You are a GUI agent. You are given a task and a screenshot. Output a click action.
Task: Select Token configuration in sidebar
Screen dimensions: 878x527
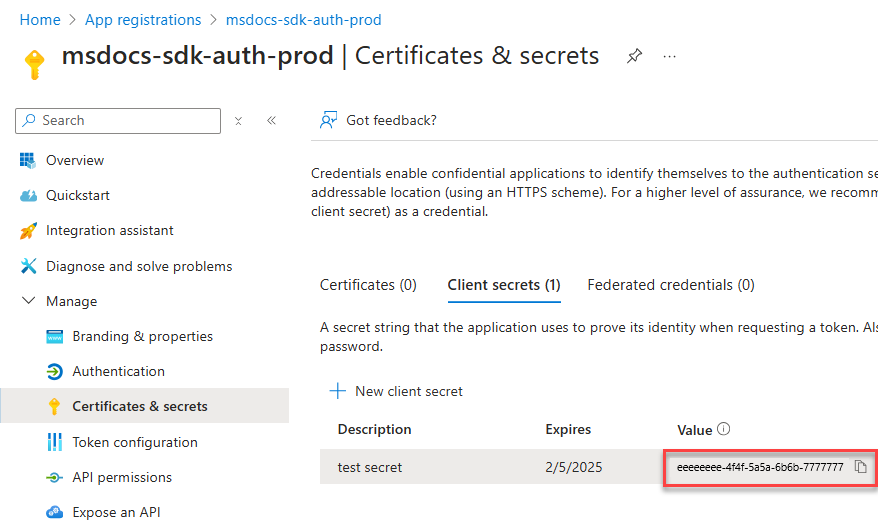pyautogui.click(x=135, y=442)
